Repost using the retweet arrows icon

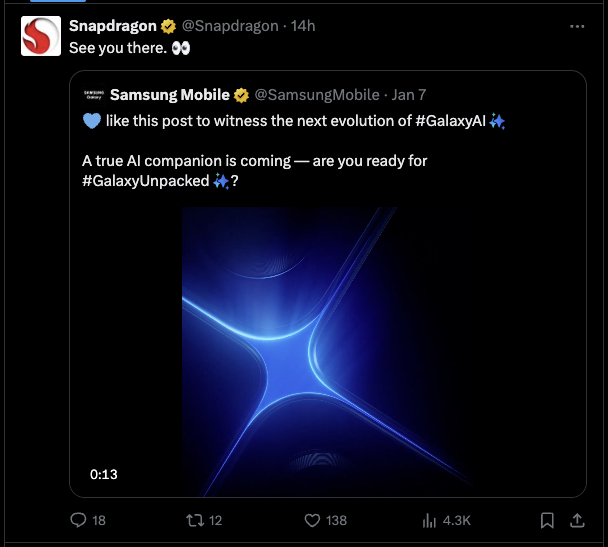(195, 520)
